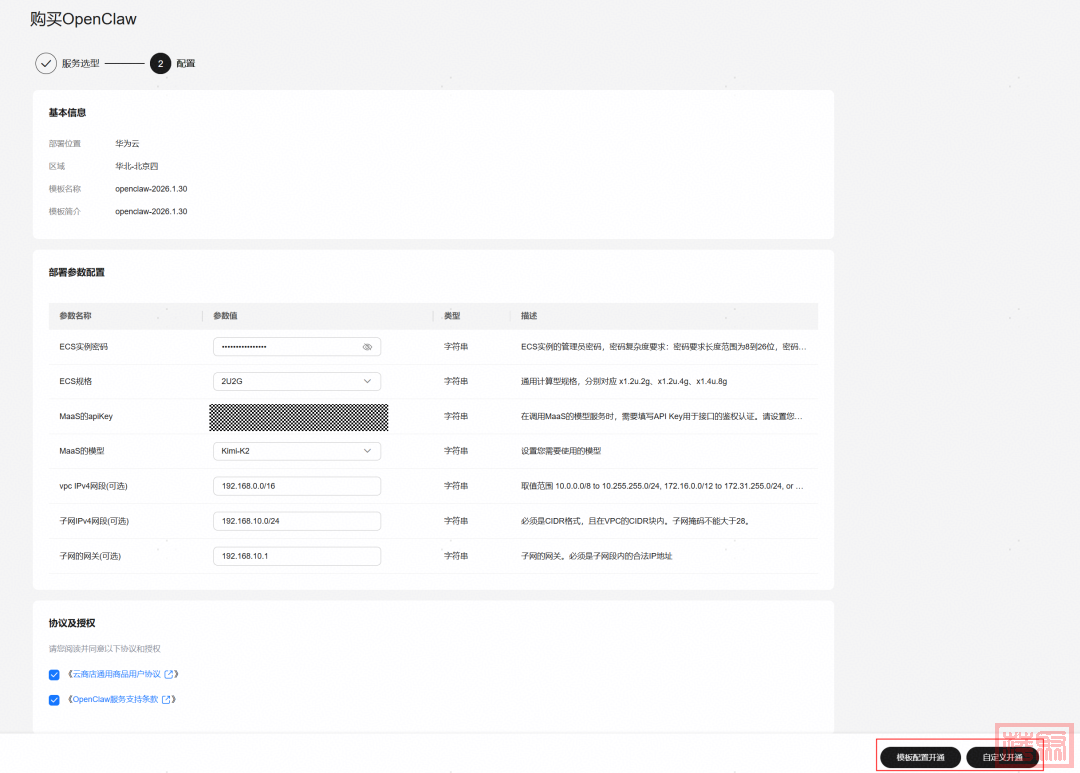This screenshot has width=1080, height=773.
Task: Open the MaaS的模型 dropdown showing Kimi-K2
Action: [296, 451]
